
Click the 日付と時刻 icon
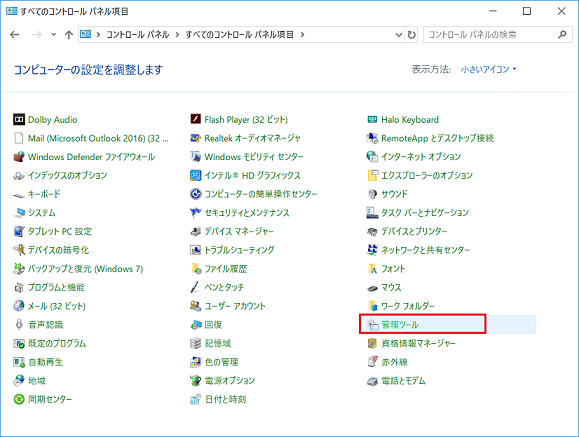click(195, 399)
